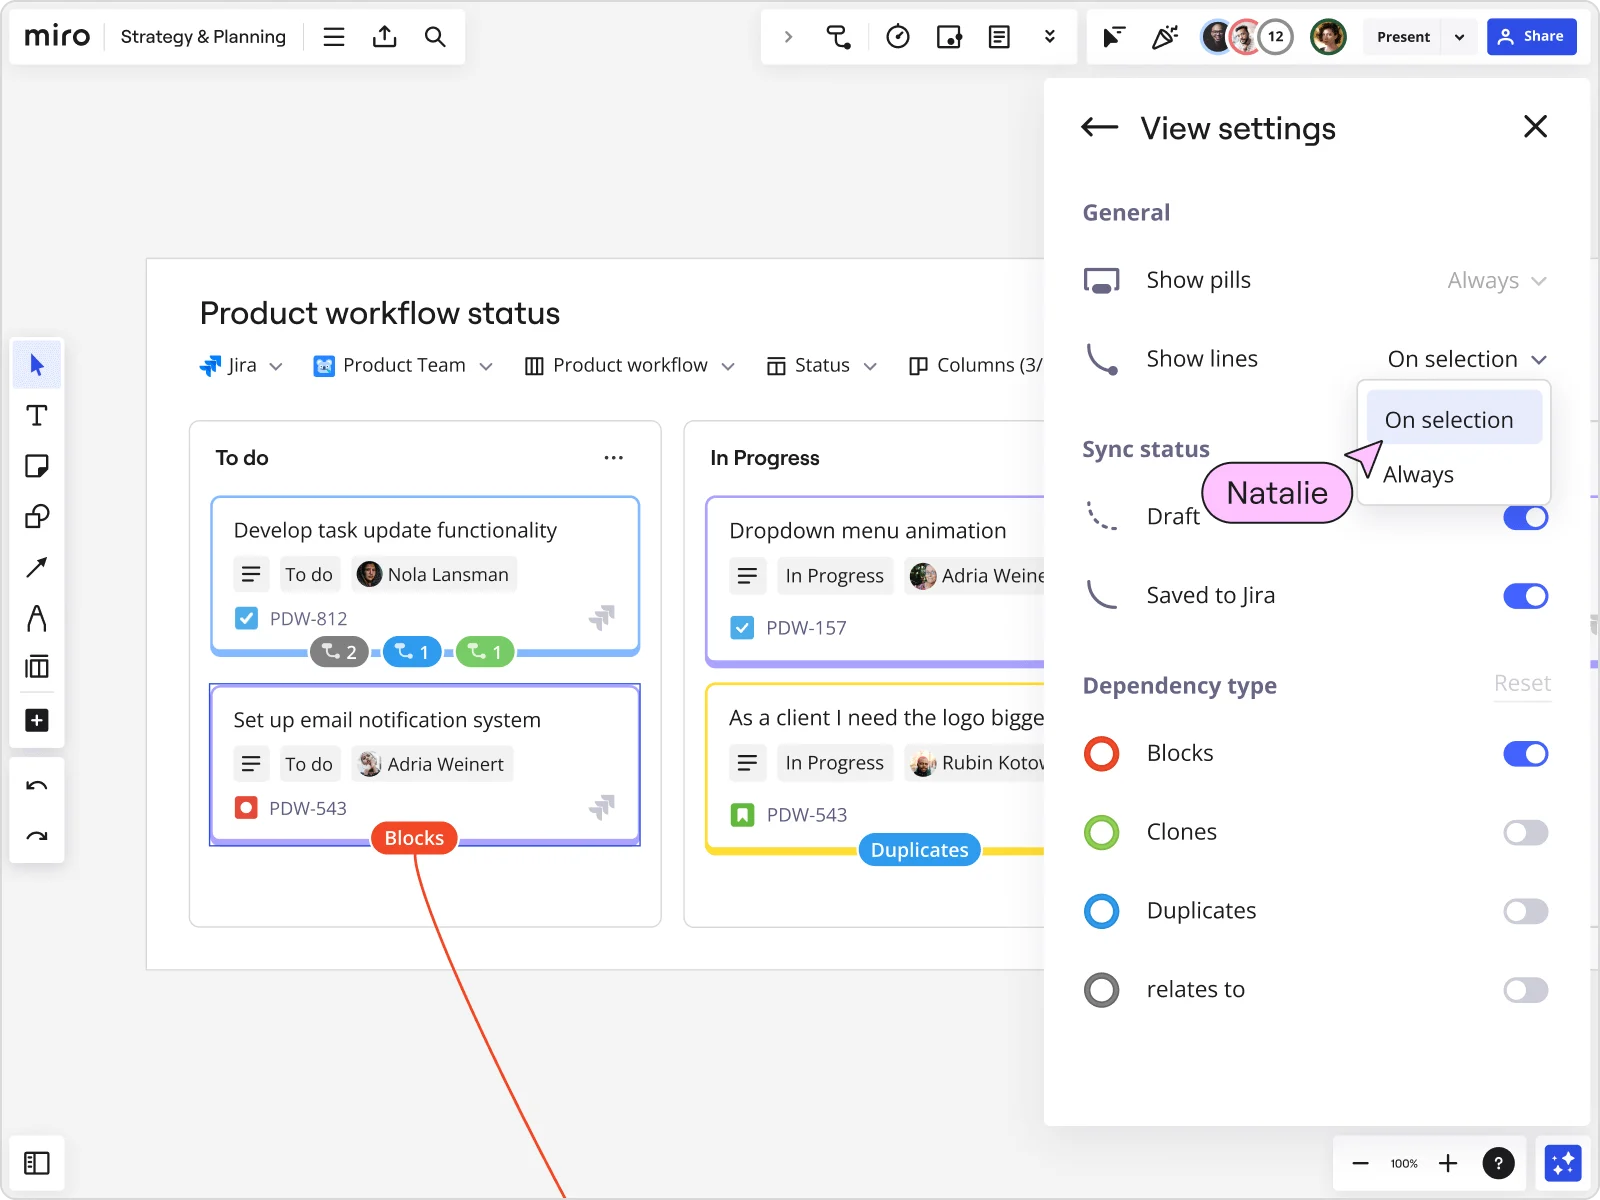The height and width of the screenshot is (1200, 1600).
Task: Select the Connection line arrow tool
Action: point(37,568)
